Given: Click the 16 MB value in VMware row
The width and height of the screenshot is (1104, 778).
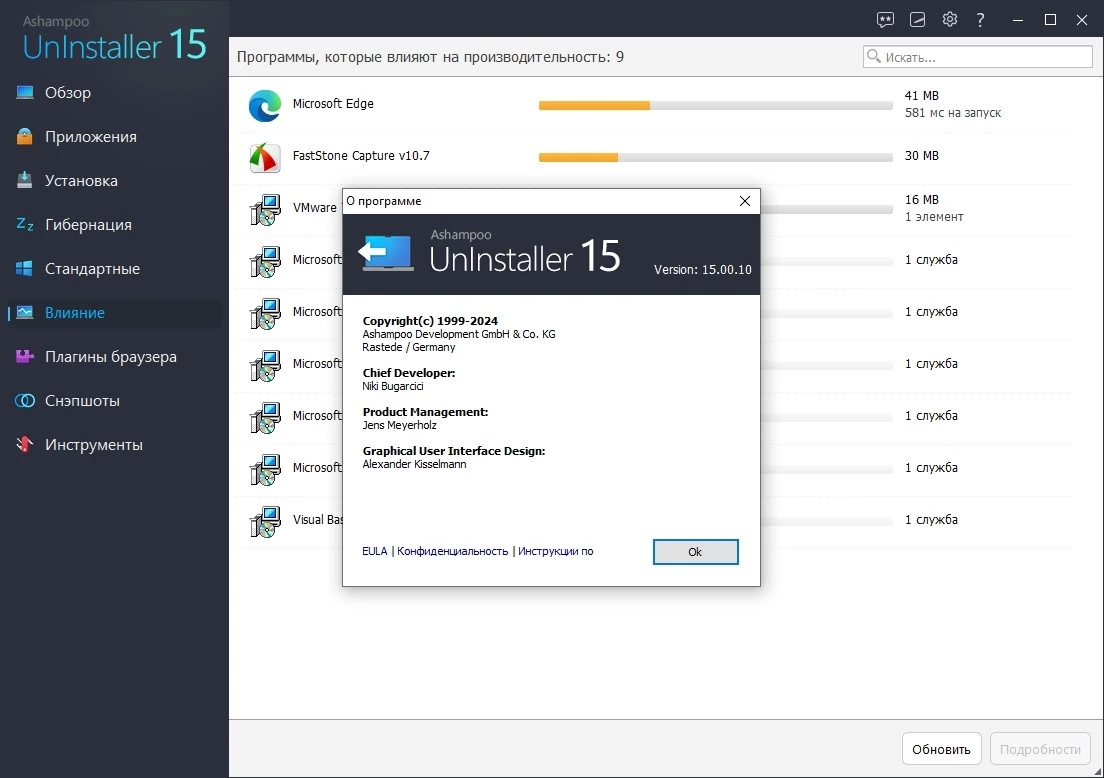Looking at the screenshot, I should (x=922, y=200).
